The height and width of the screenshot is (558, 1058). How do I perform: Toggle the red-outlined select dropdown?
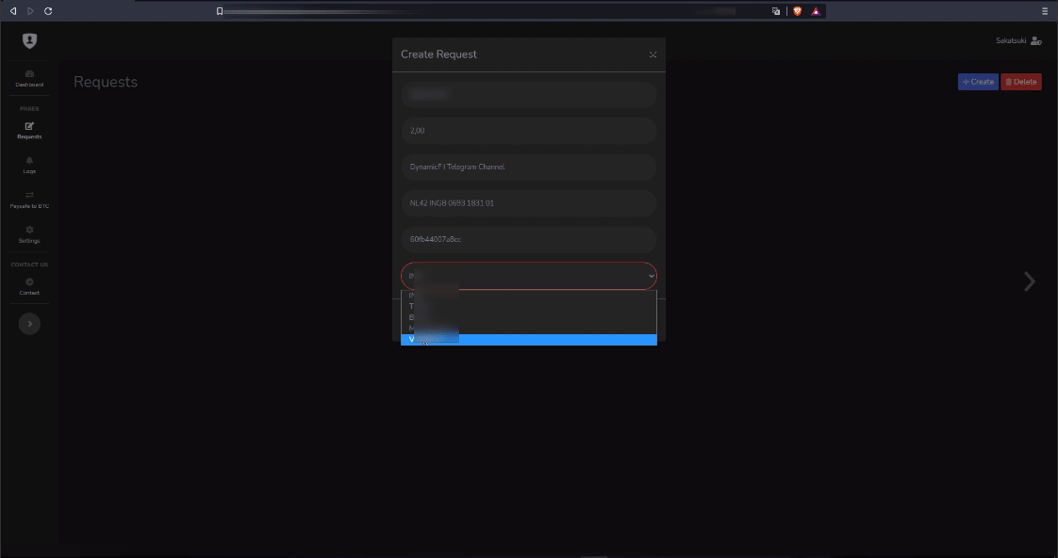point(528,276)
